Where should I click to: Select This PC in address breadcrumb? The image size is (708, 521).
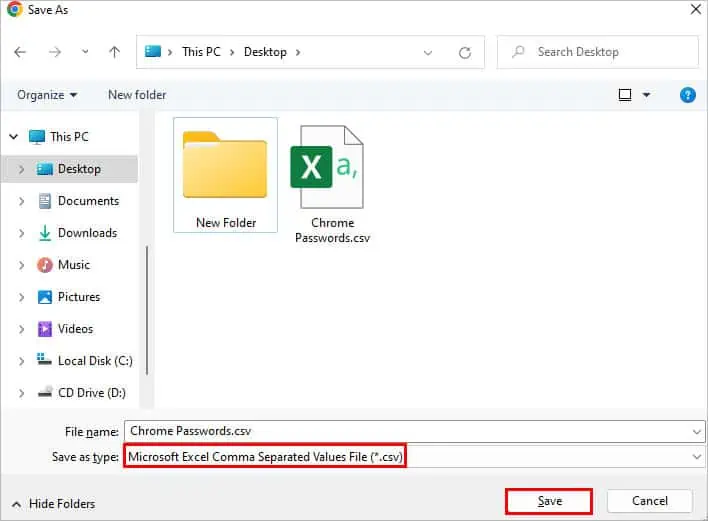coord(201,52)
